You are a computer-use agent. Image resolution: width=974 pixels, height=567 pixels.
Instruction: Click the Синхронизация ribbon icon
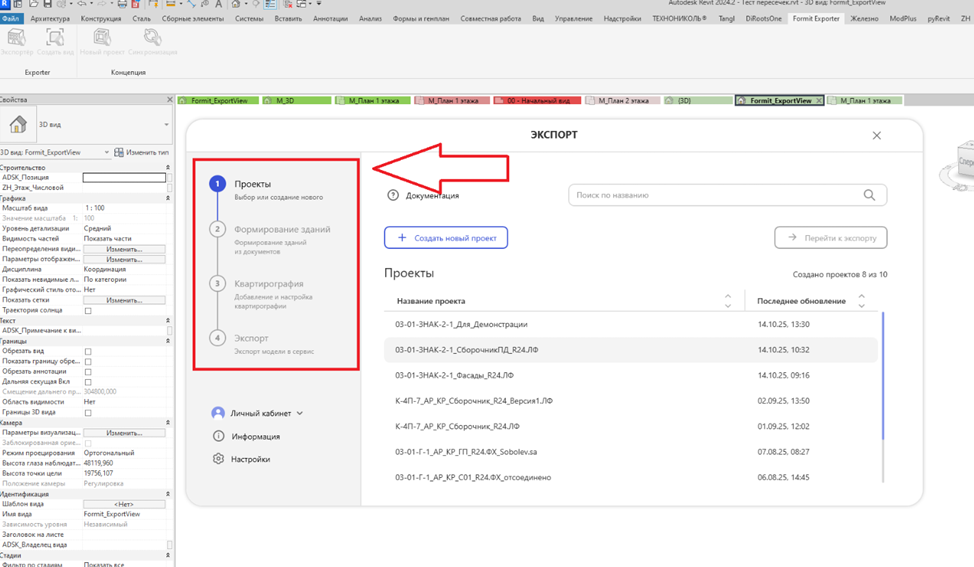click(x=152, y=39)
